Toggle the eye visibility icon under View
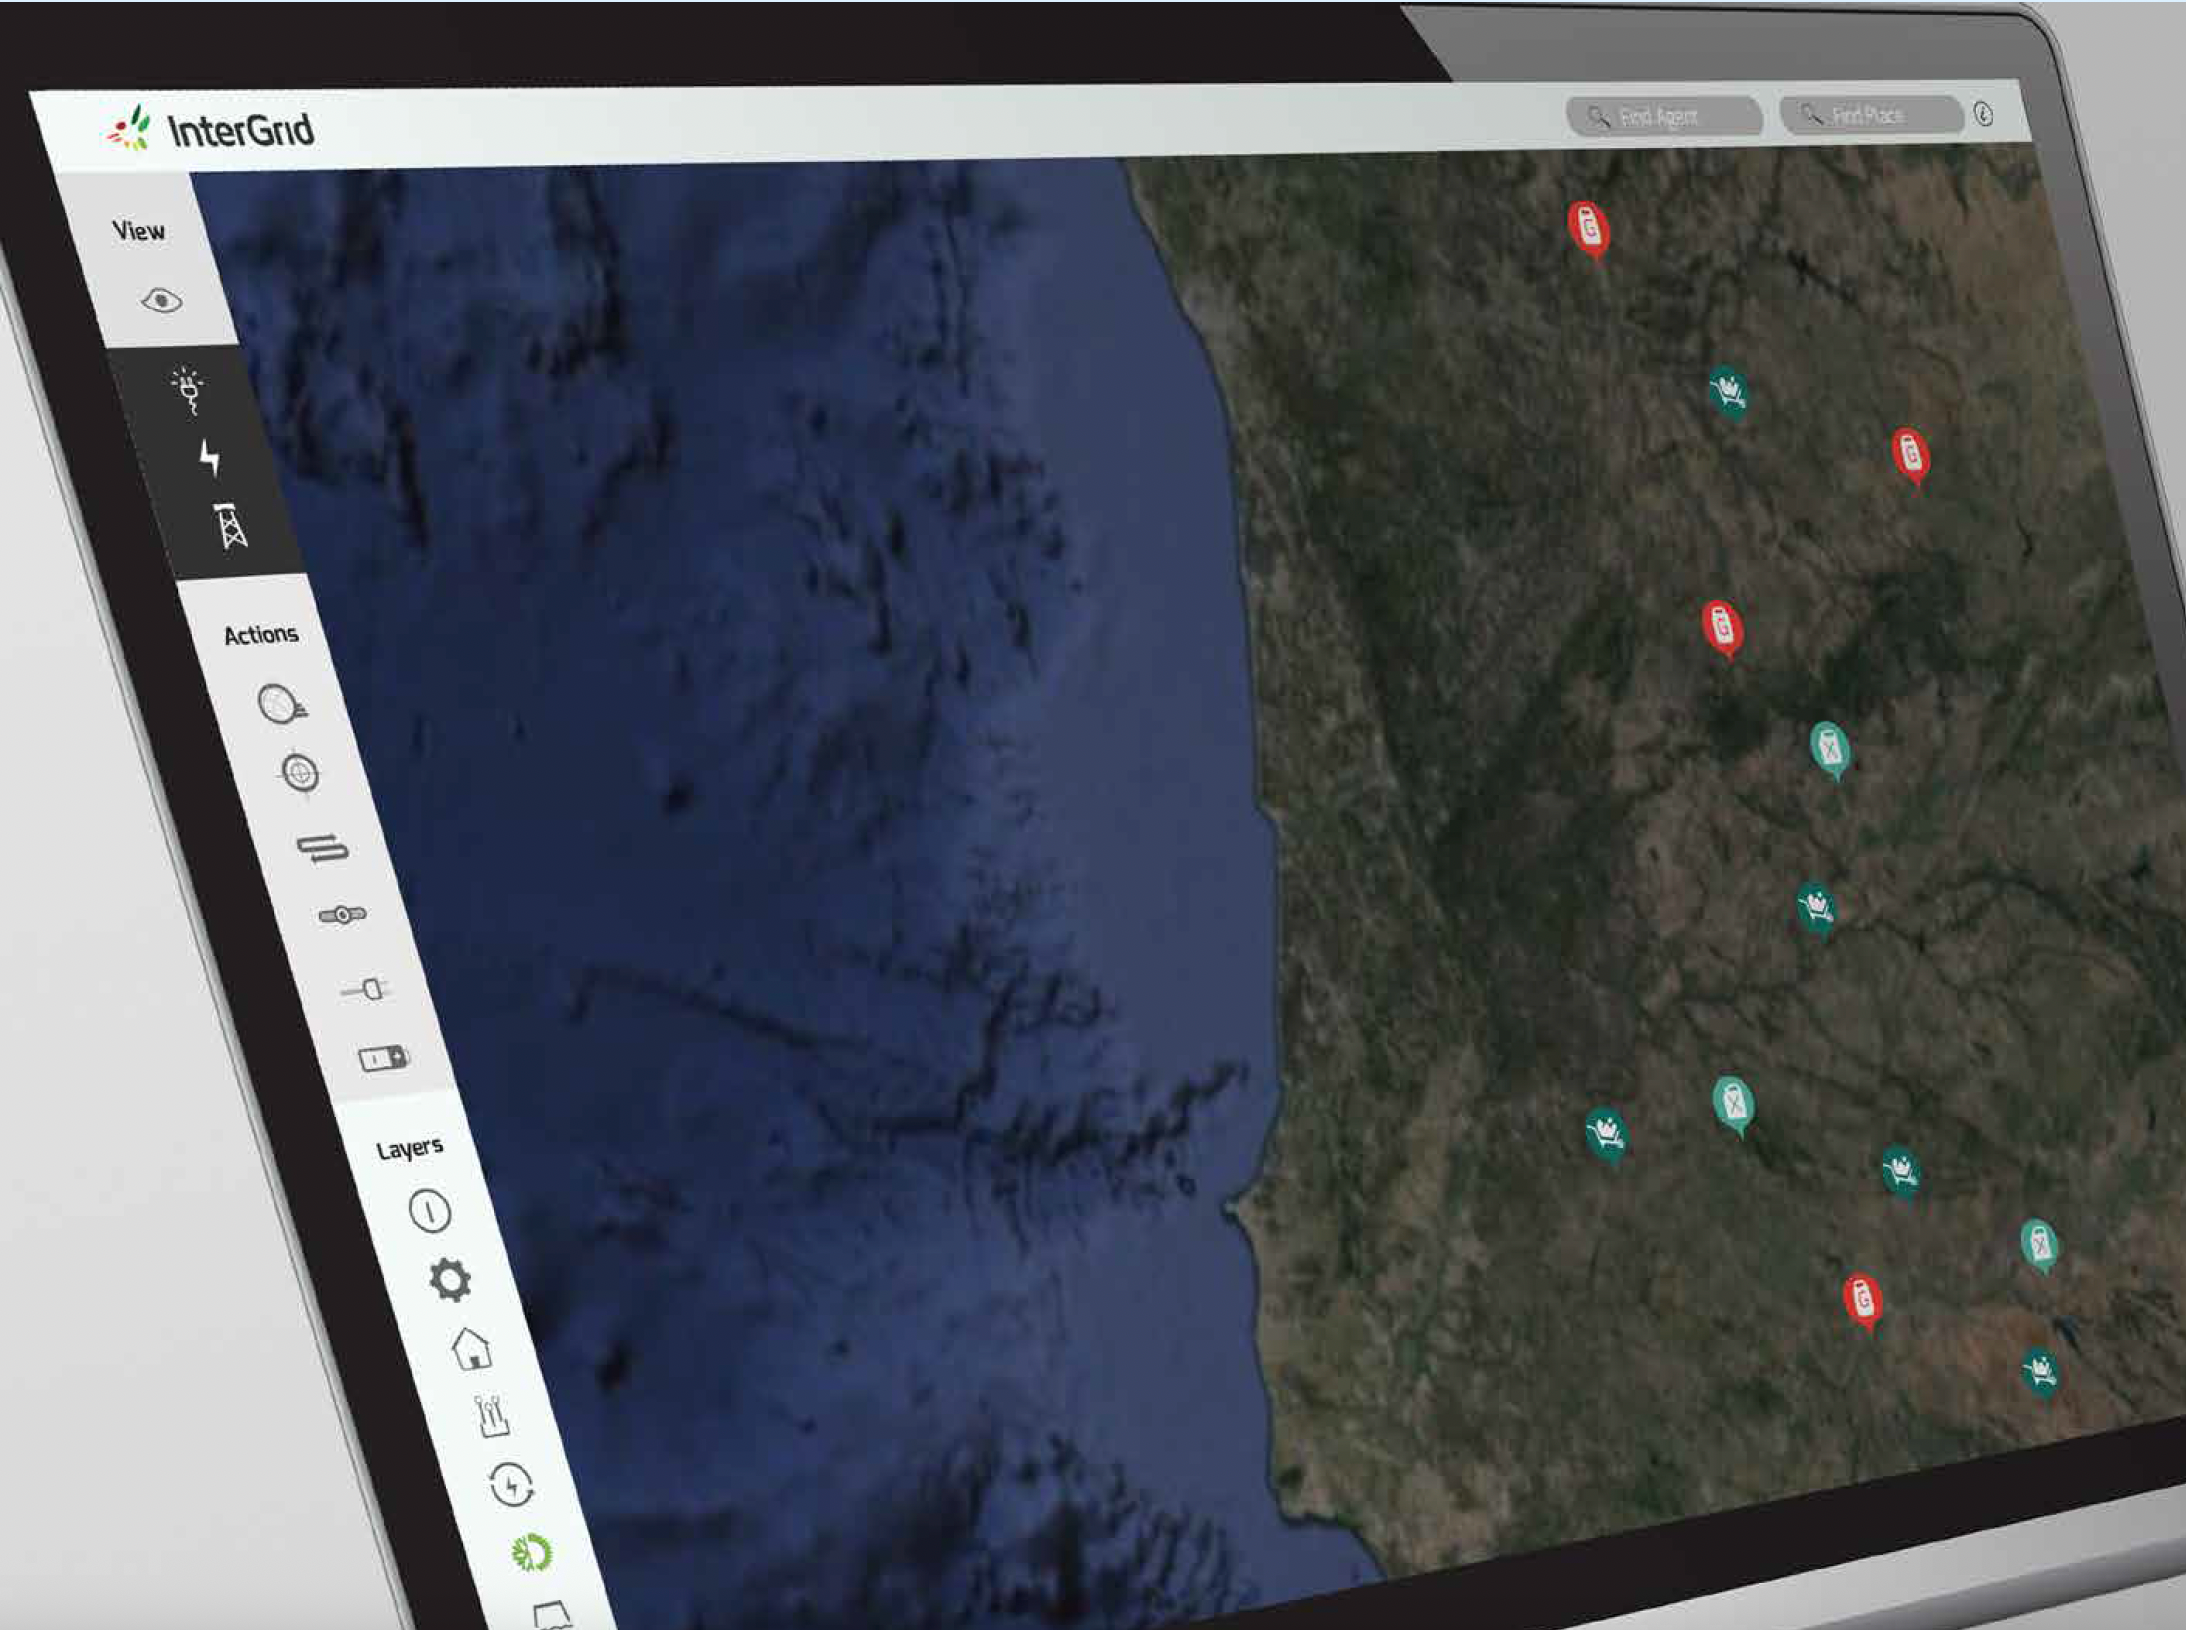 (162, 299)
